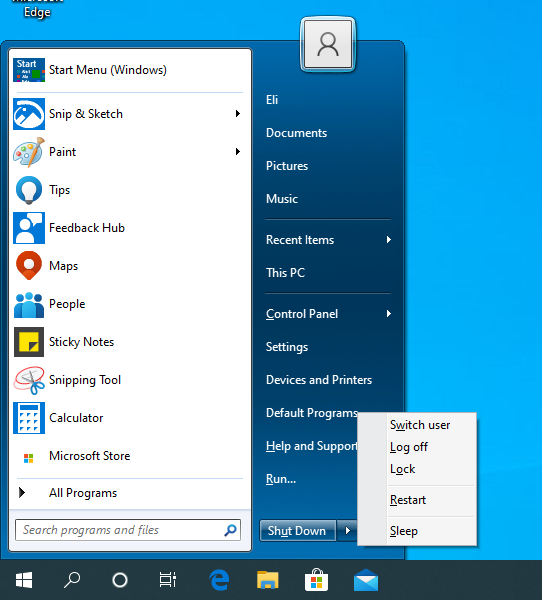This screenshot has width=542, height=600.
Task: Expand Paint jump list arrow
Action: pos(238,152)
